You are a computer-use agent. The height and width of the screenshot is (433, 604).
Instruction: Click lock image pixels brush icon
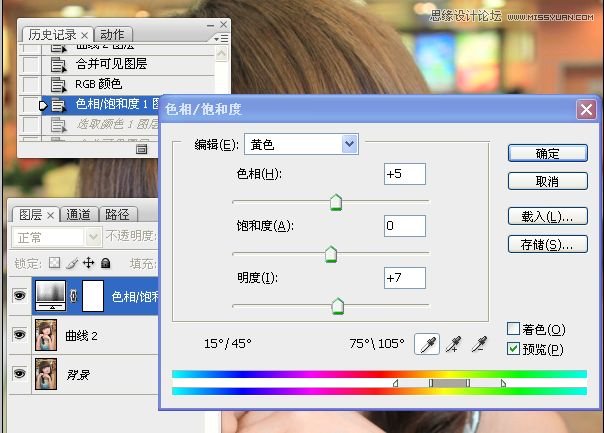72,263
